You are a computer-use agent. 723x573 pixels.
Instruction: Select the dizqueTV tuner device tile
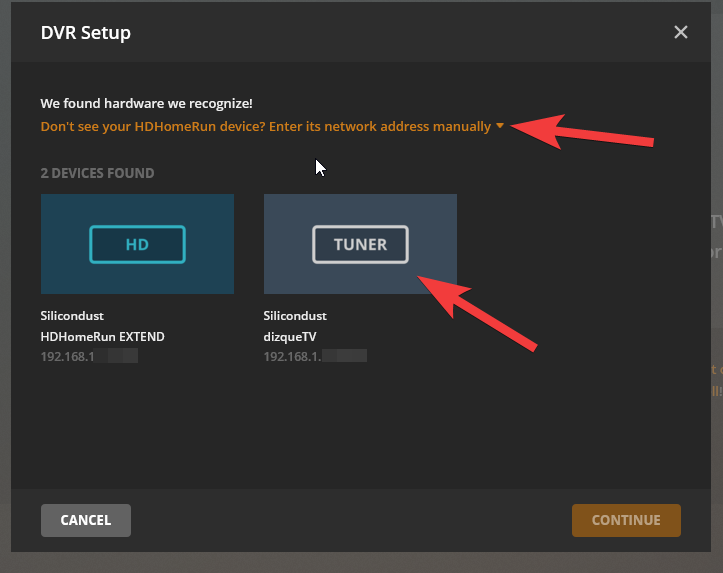(360, 244)
